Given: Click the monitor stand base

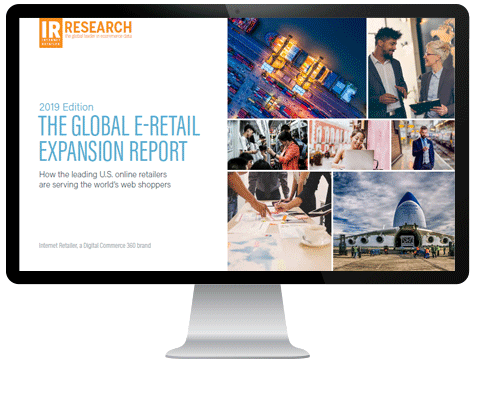Looking at the screenshot, I should (237, 352).
